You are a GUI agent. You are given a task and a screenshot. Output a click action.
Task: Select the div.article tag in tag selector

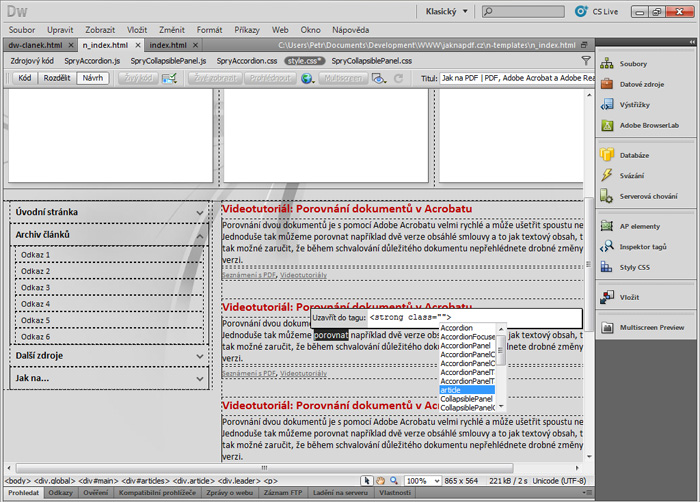194,481
